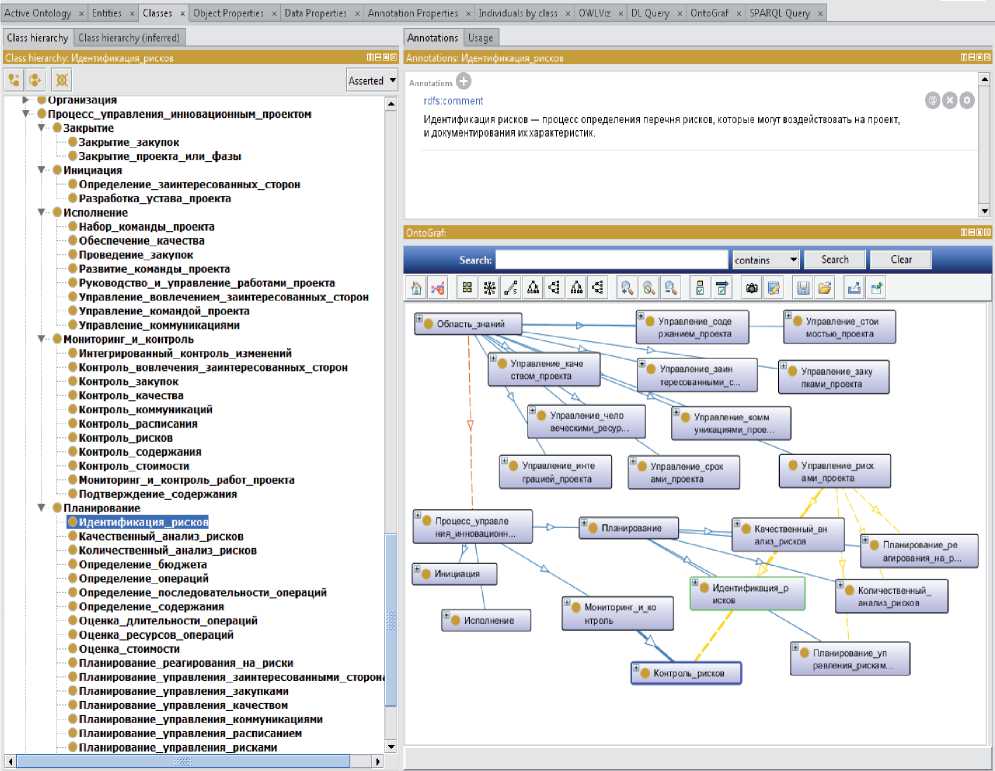Screen dimensions: 995x771
Task: Click the OntoGraf home icon in graph toolbar
Action: (417, 288)
